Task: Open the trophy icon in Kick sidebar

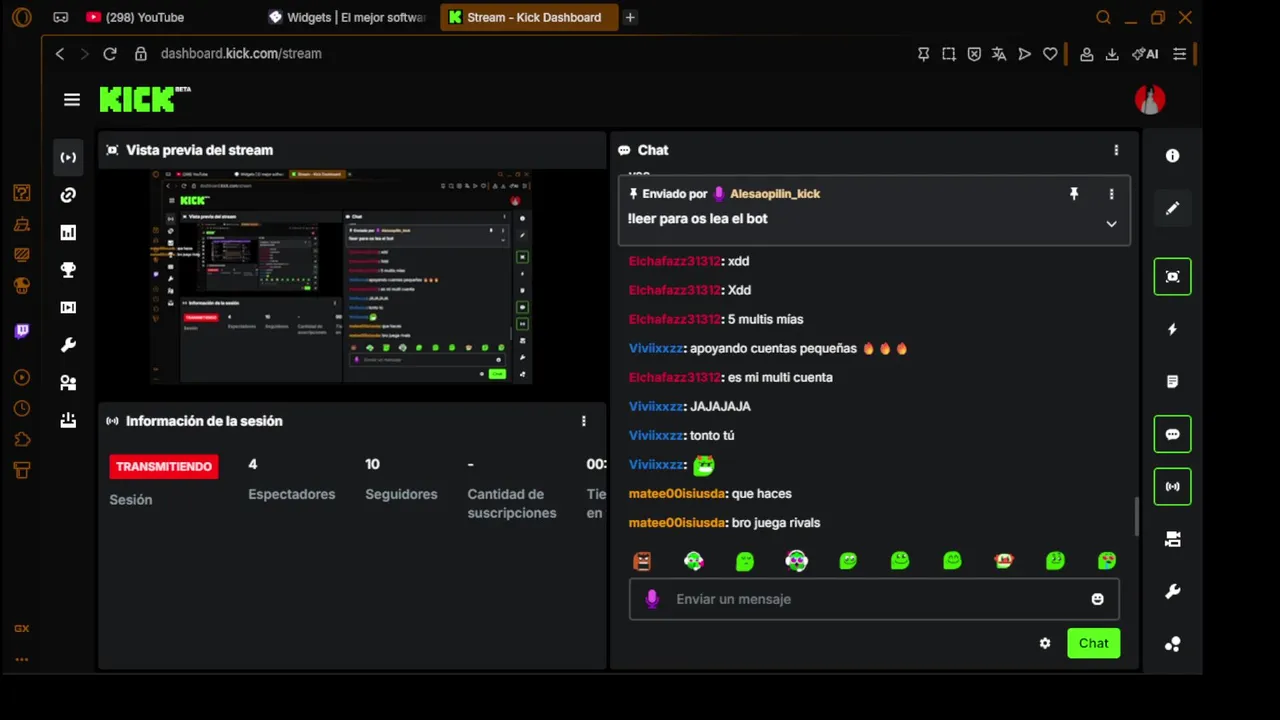Action: tap(68, 270)
